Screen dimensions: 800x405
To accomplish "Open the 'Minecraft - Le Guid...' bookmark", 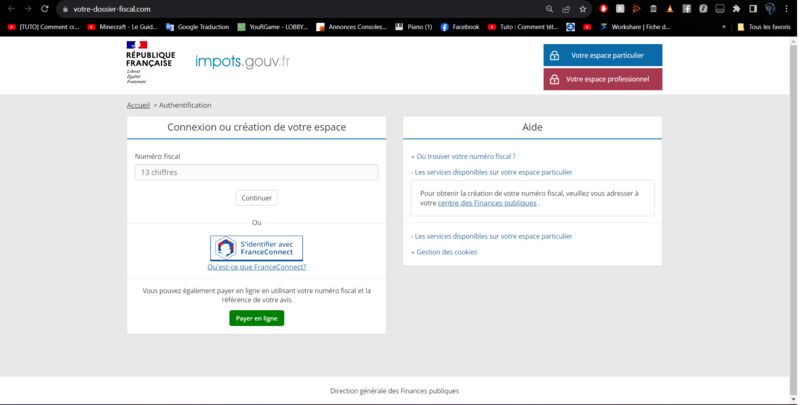I will point(122,27).
